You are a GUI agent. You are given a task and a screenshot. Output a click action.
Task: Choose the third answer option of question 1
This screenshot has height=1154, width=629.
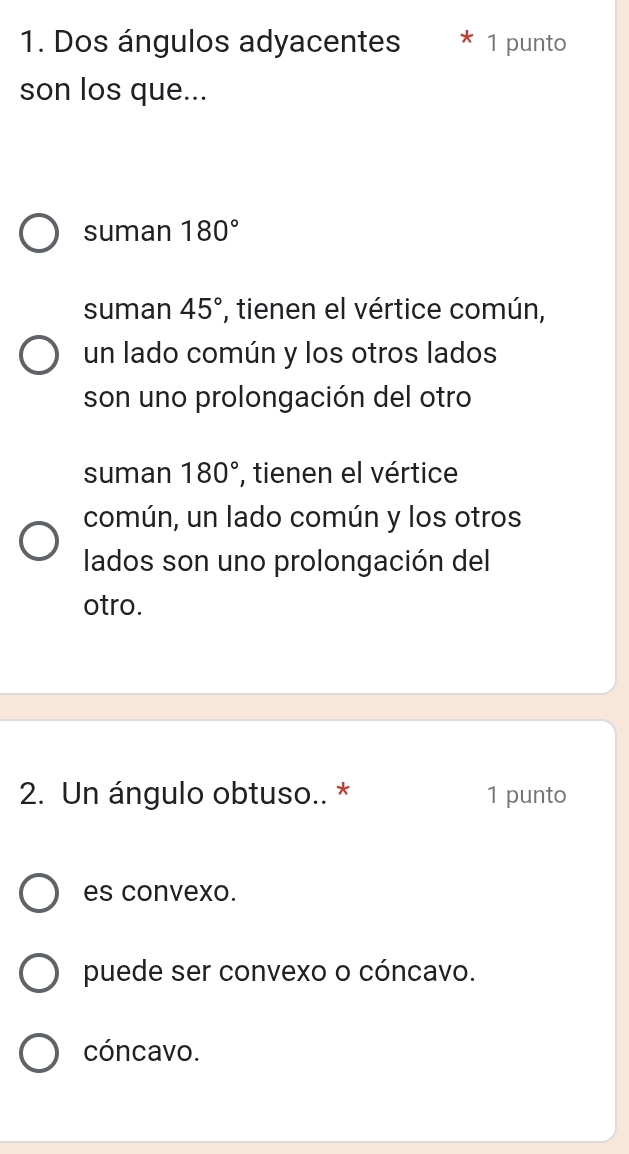click(37, 539)
